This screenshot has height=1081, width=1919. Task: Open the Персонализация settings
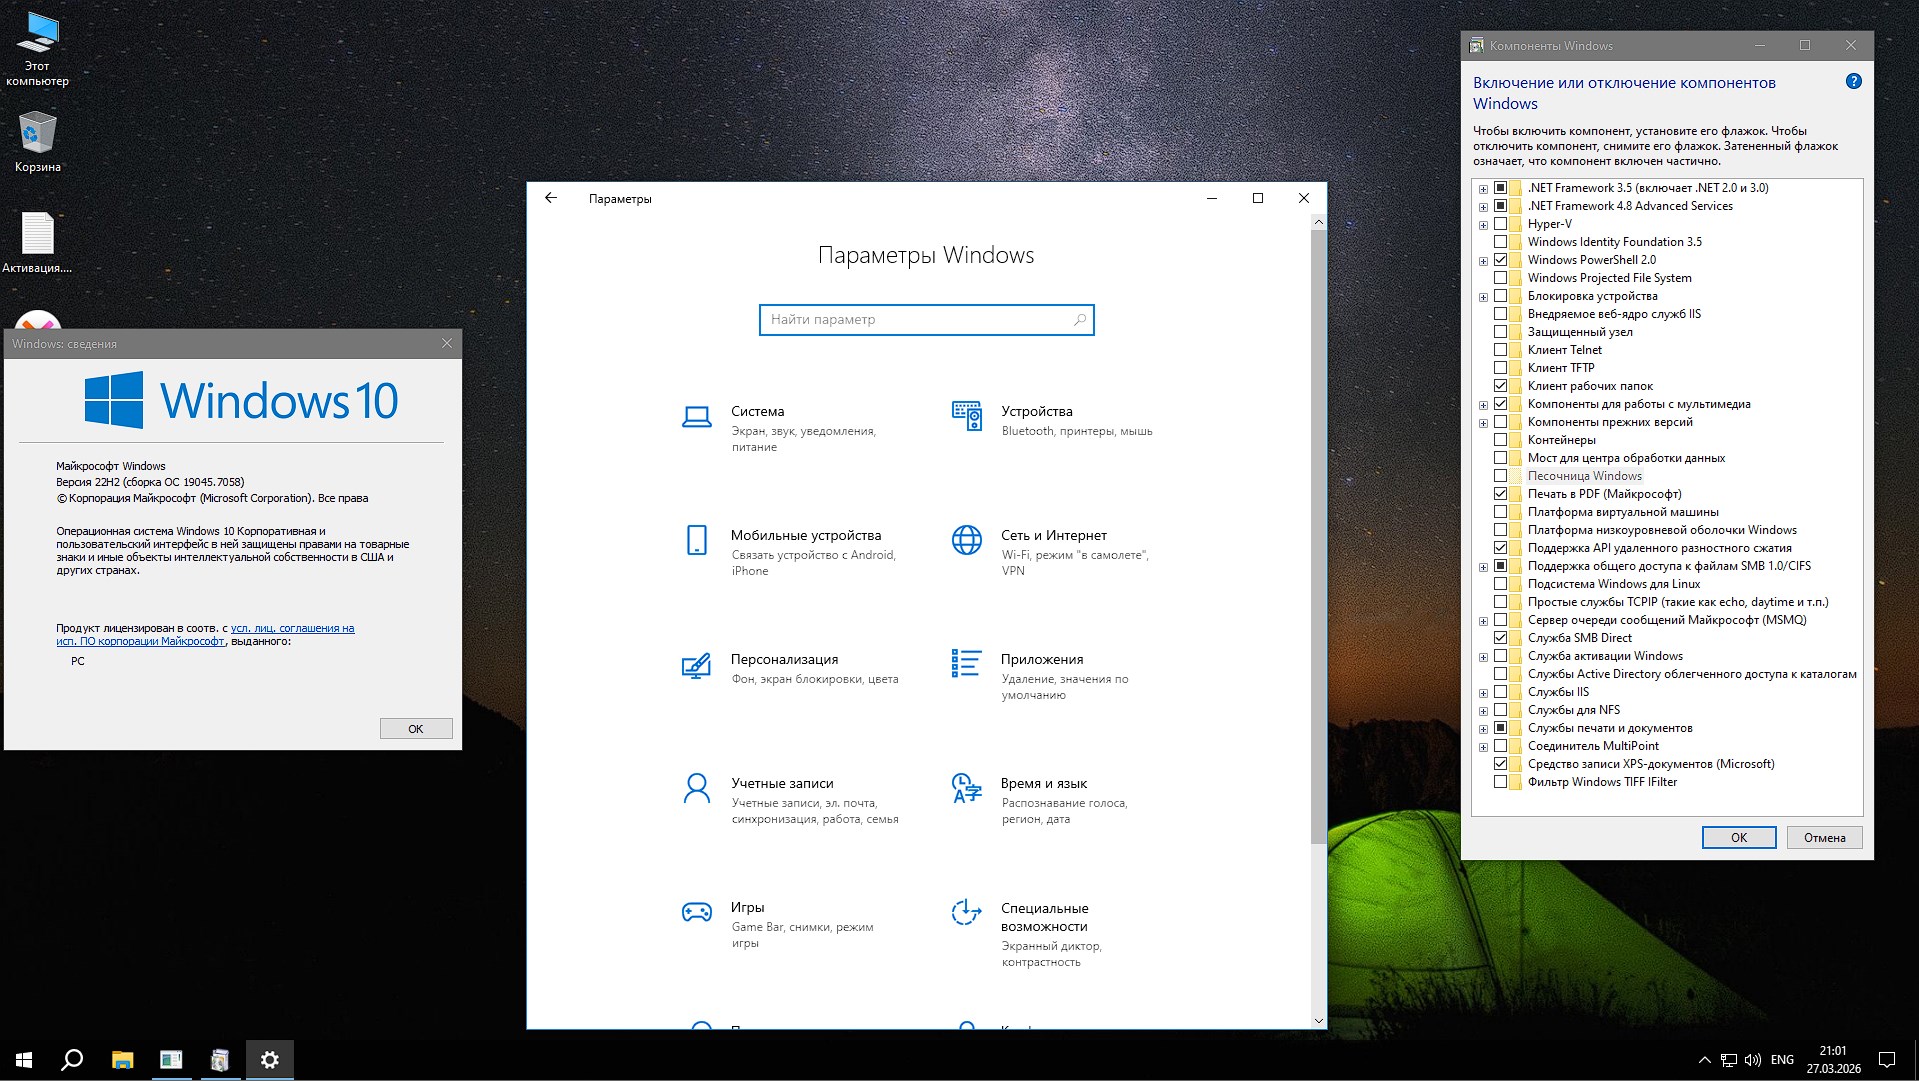pos(786,659)
